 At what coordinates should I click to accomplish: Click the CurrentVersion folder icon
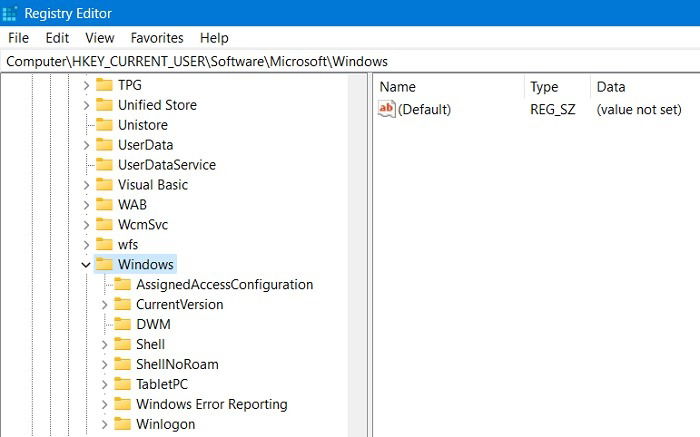[x=122, y=304]
